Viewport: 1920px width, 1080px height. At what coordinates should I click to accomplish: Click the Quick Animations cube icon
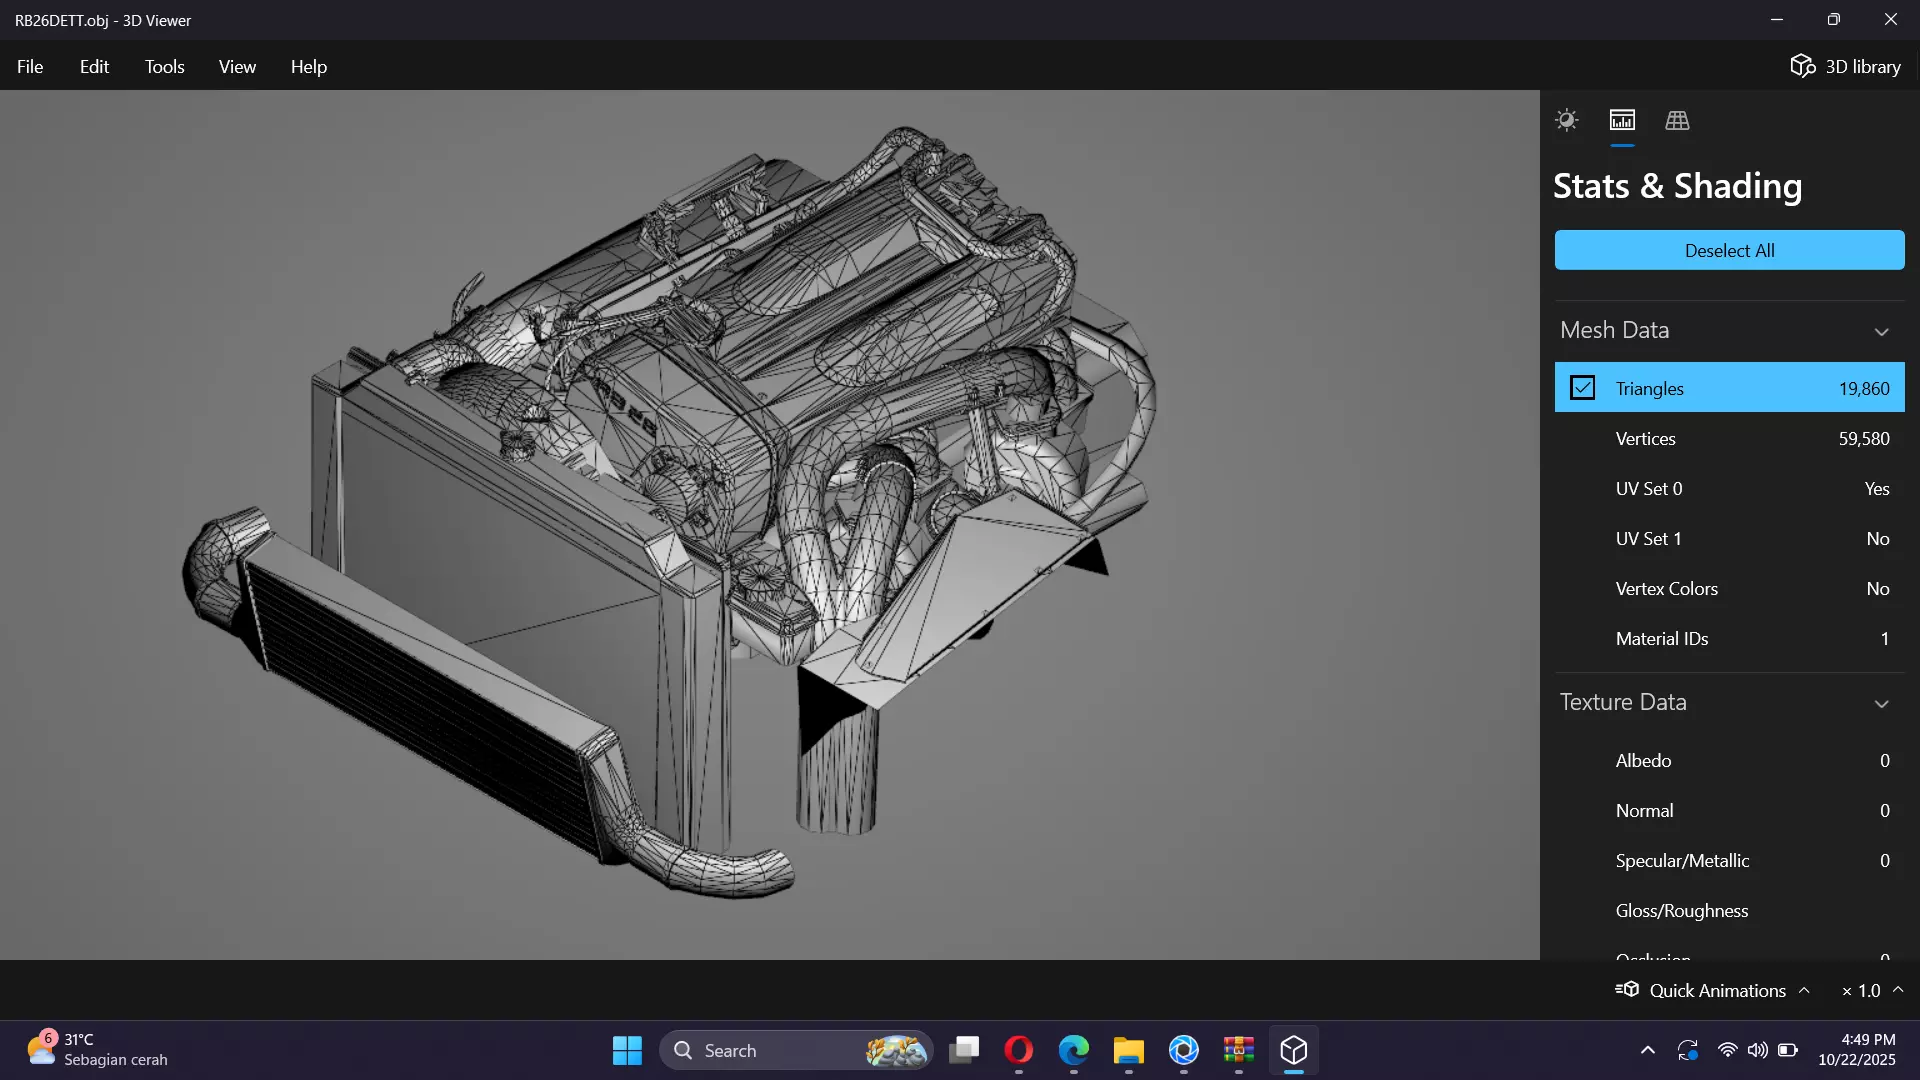1627,989
